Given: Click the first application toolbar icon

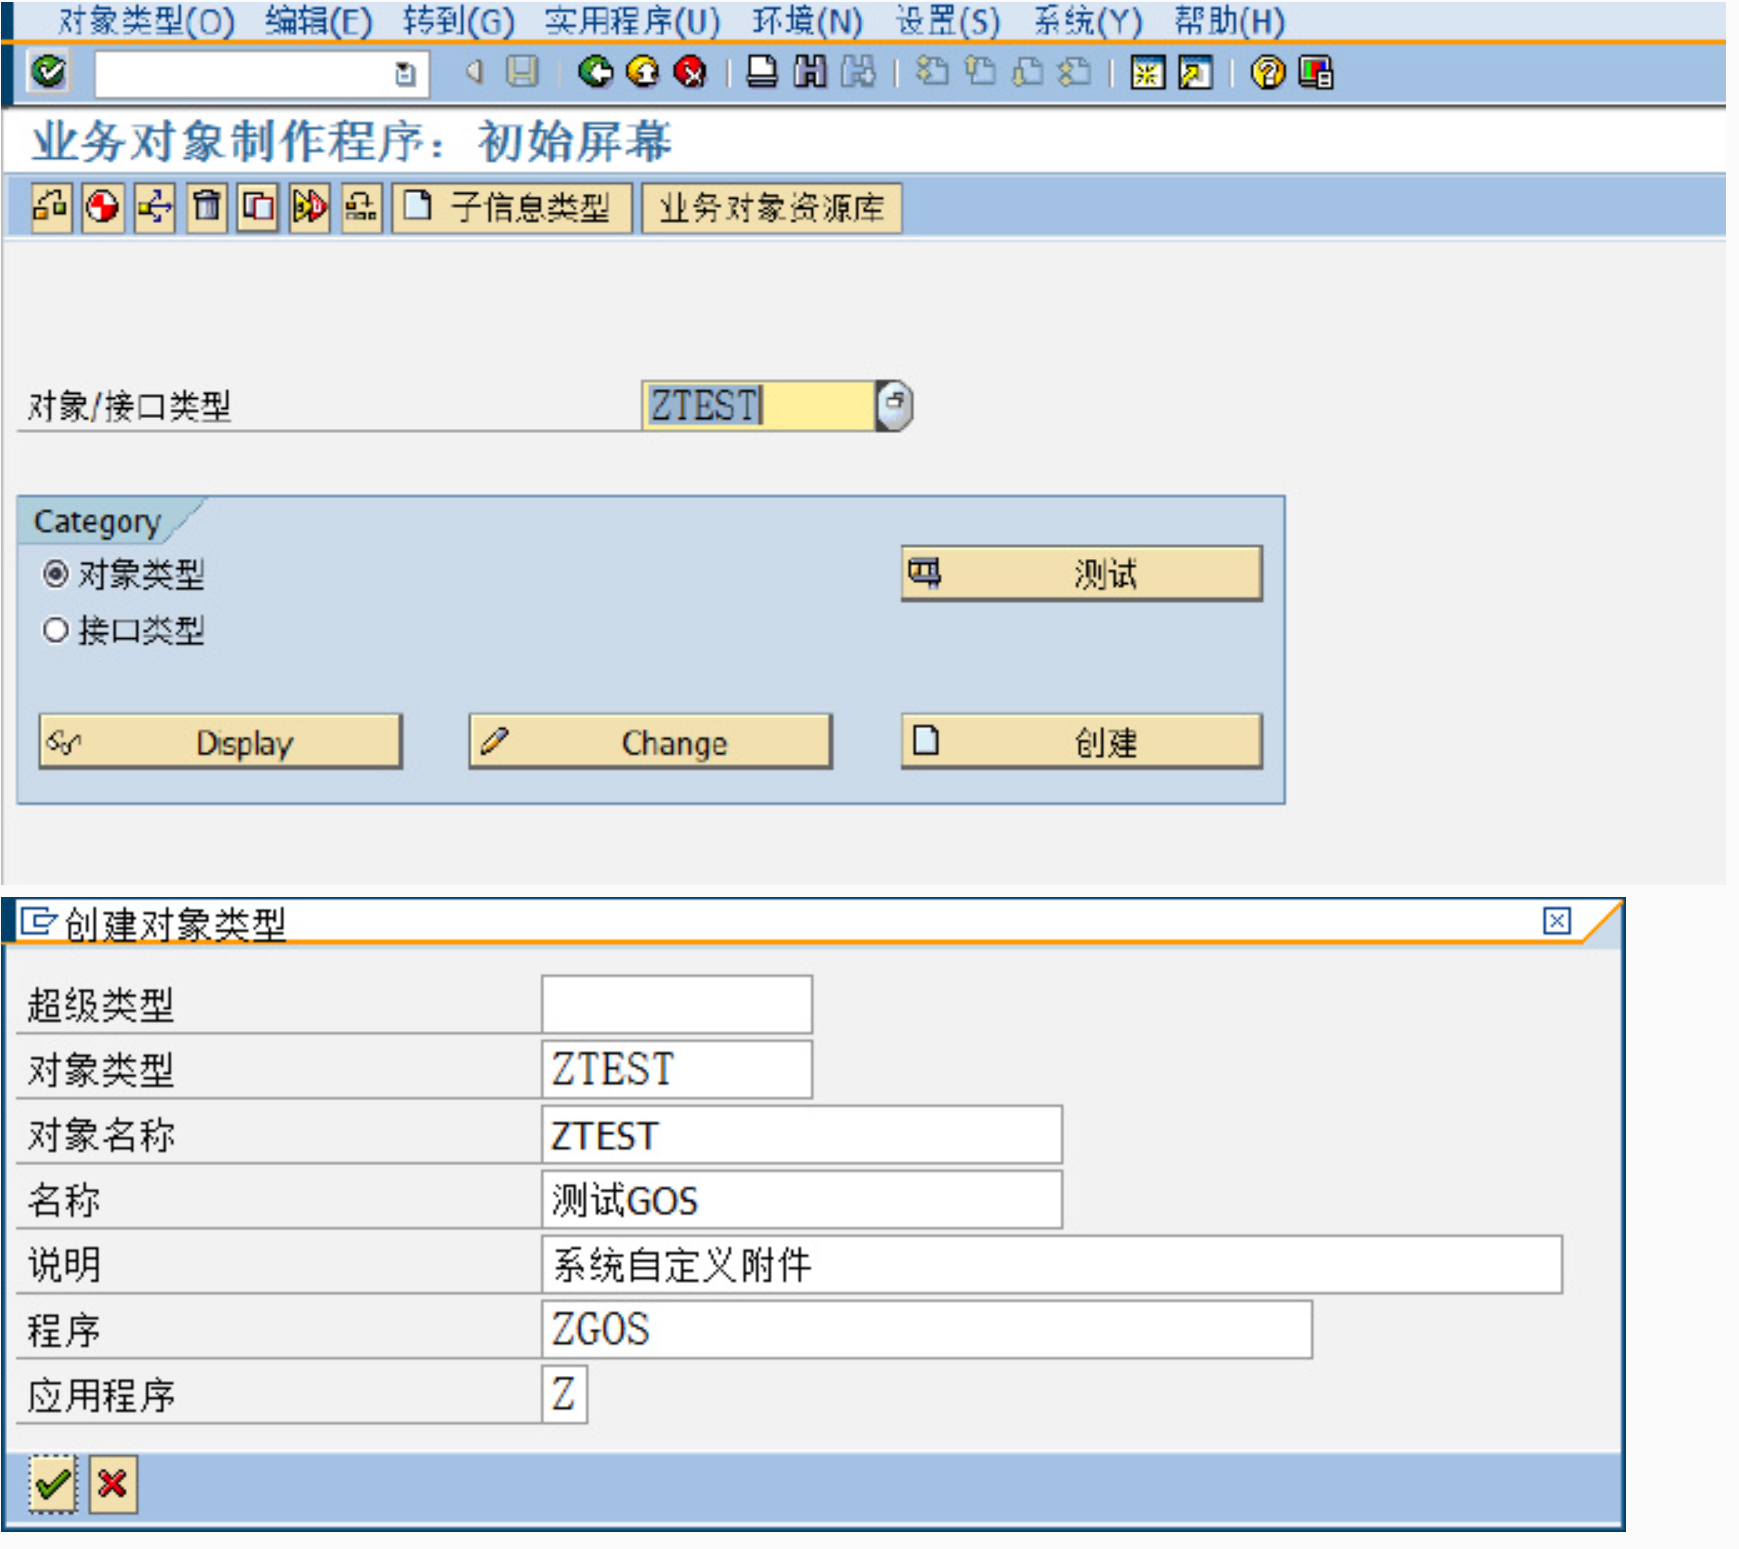Looking at the screenshot, I should [51, 207].
